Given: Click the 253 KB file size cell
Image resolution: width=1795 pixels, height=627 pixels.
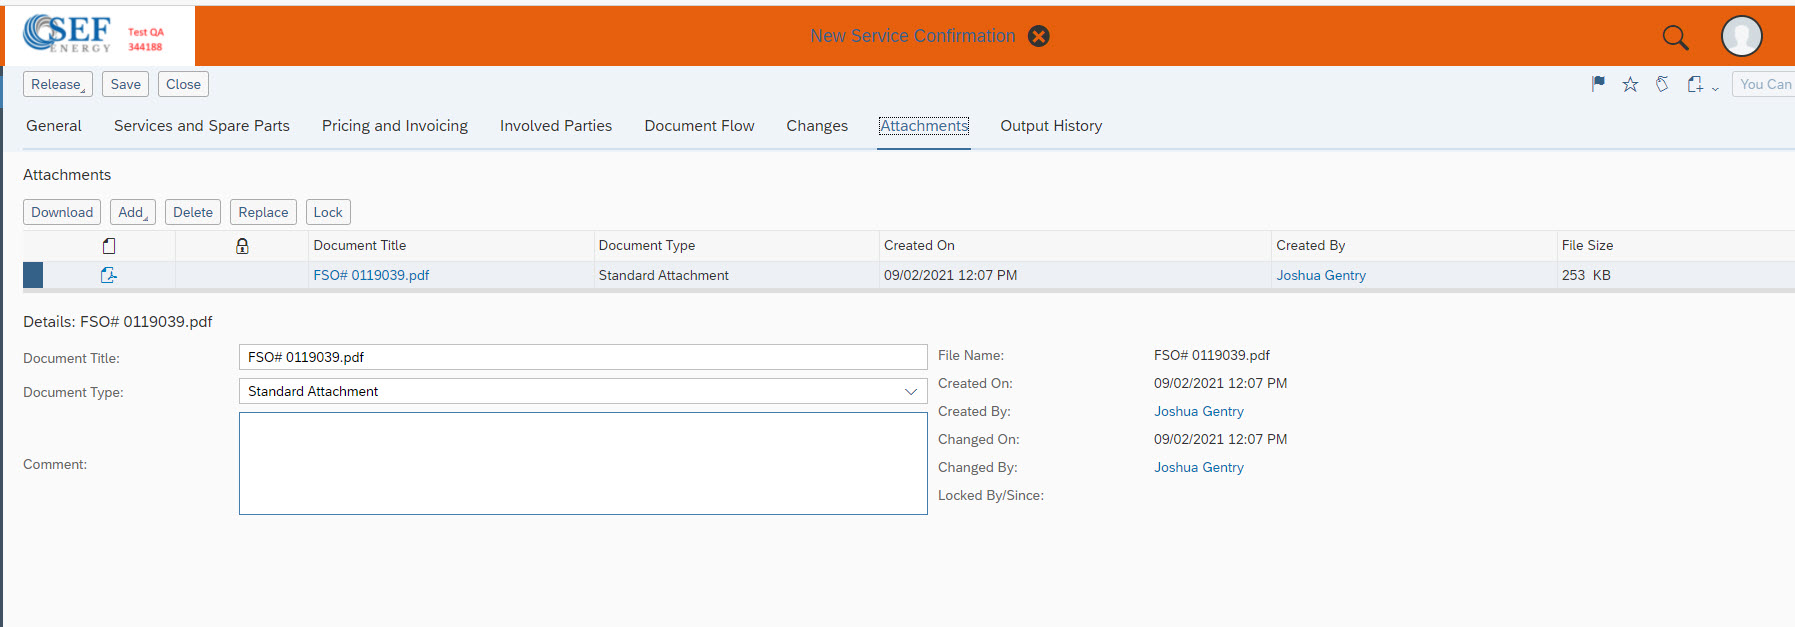Looking at the screenshot, I should [x=1586, y=275].
